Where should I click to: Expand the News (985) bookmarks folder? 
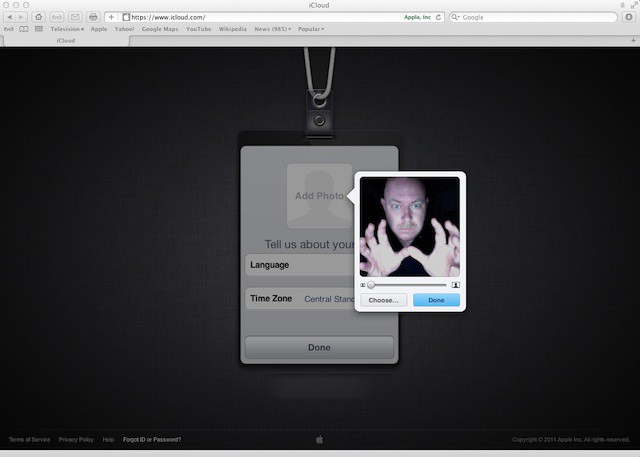coord(272,29)
